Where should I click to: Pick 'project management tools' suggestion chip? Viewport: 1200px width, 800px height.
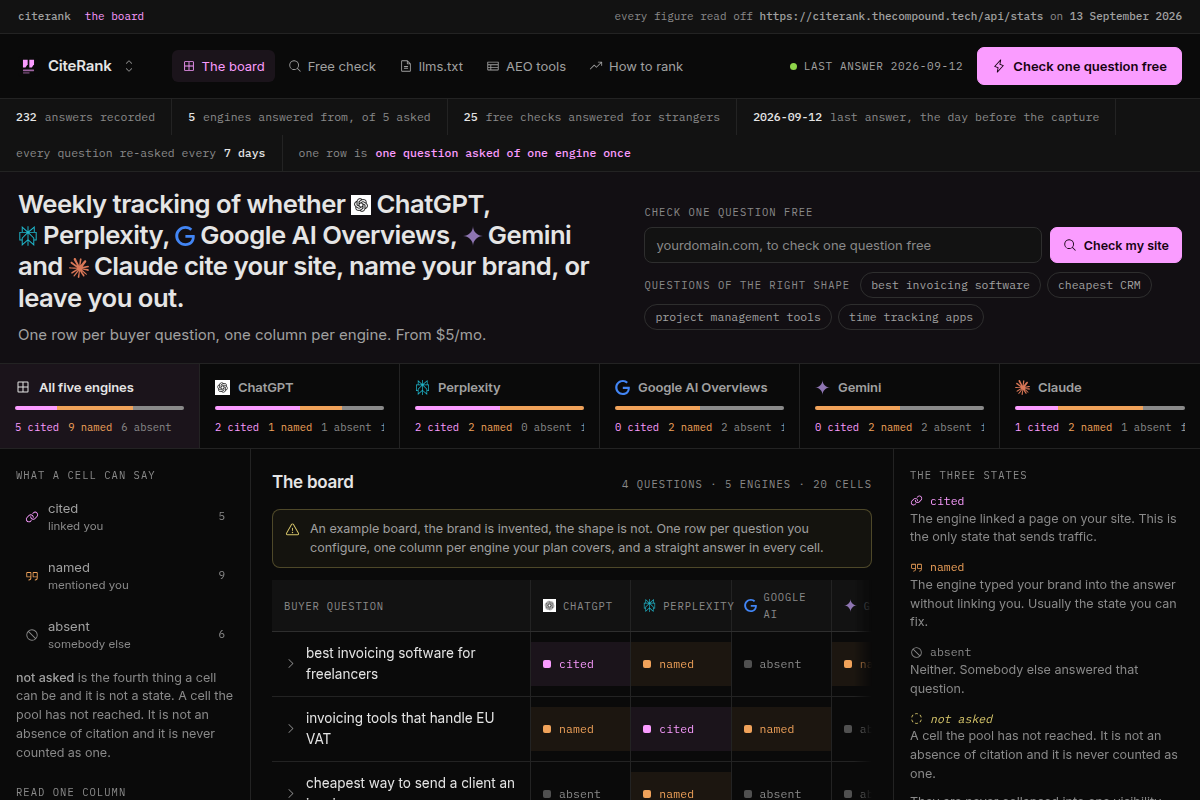[738, 317]
